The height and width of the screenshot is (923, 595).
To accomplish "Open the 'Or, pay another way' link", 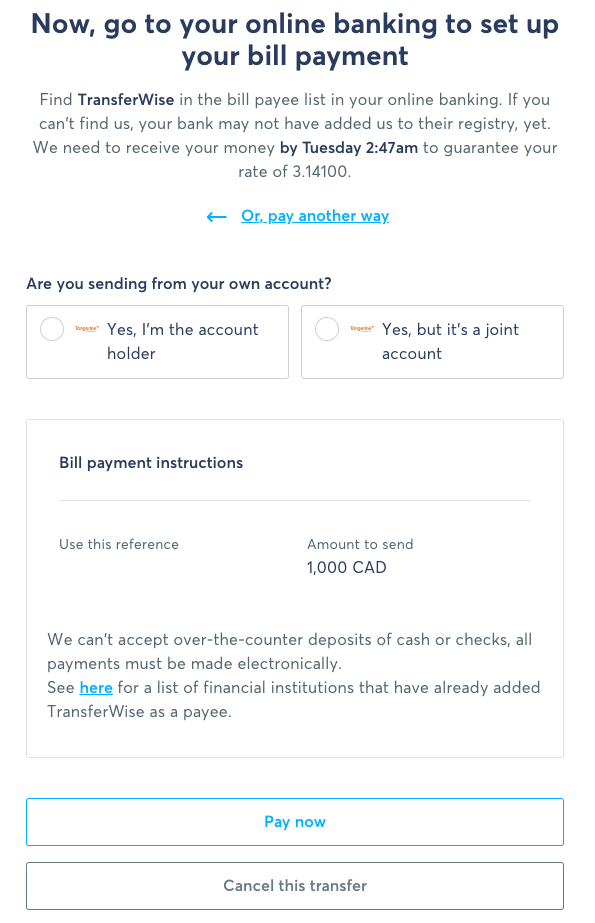I will 315,216.
